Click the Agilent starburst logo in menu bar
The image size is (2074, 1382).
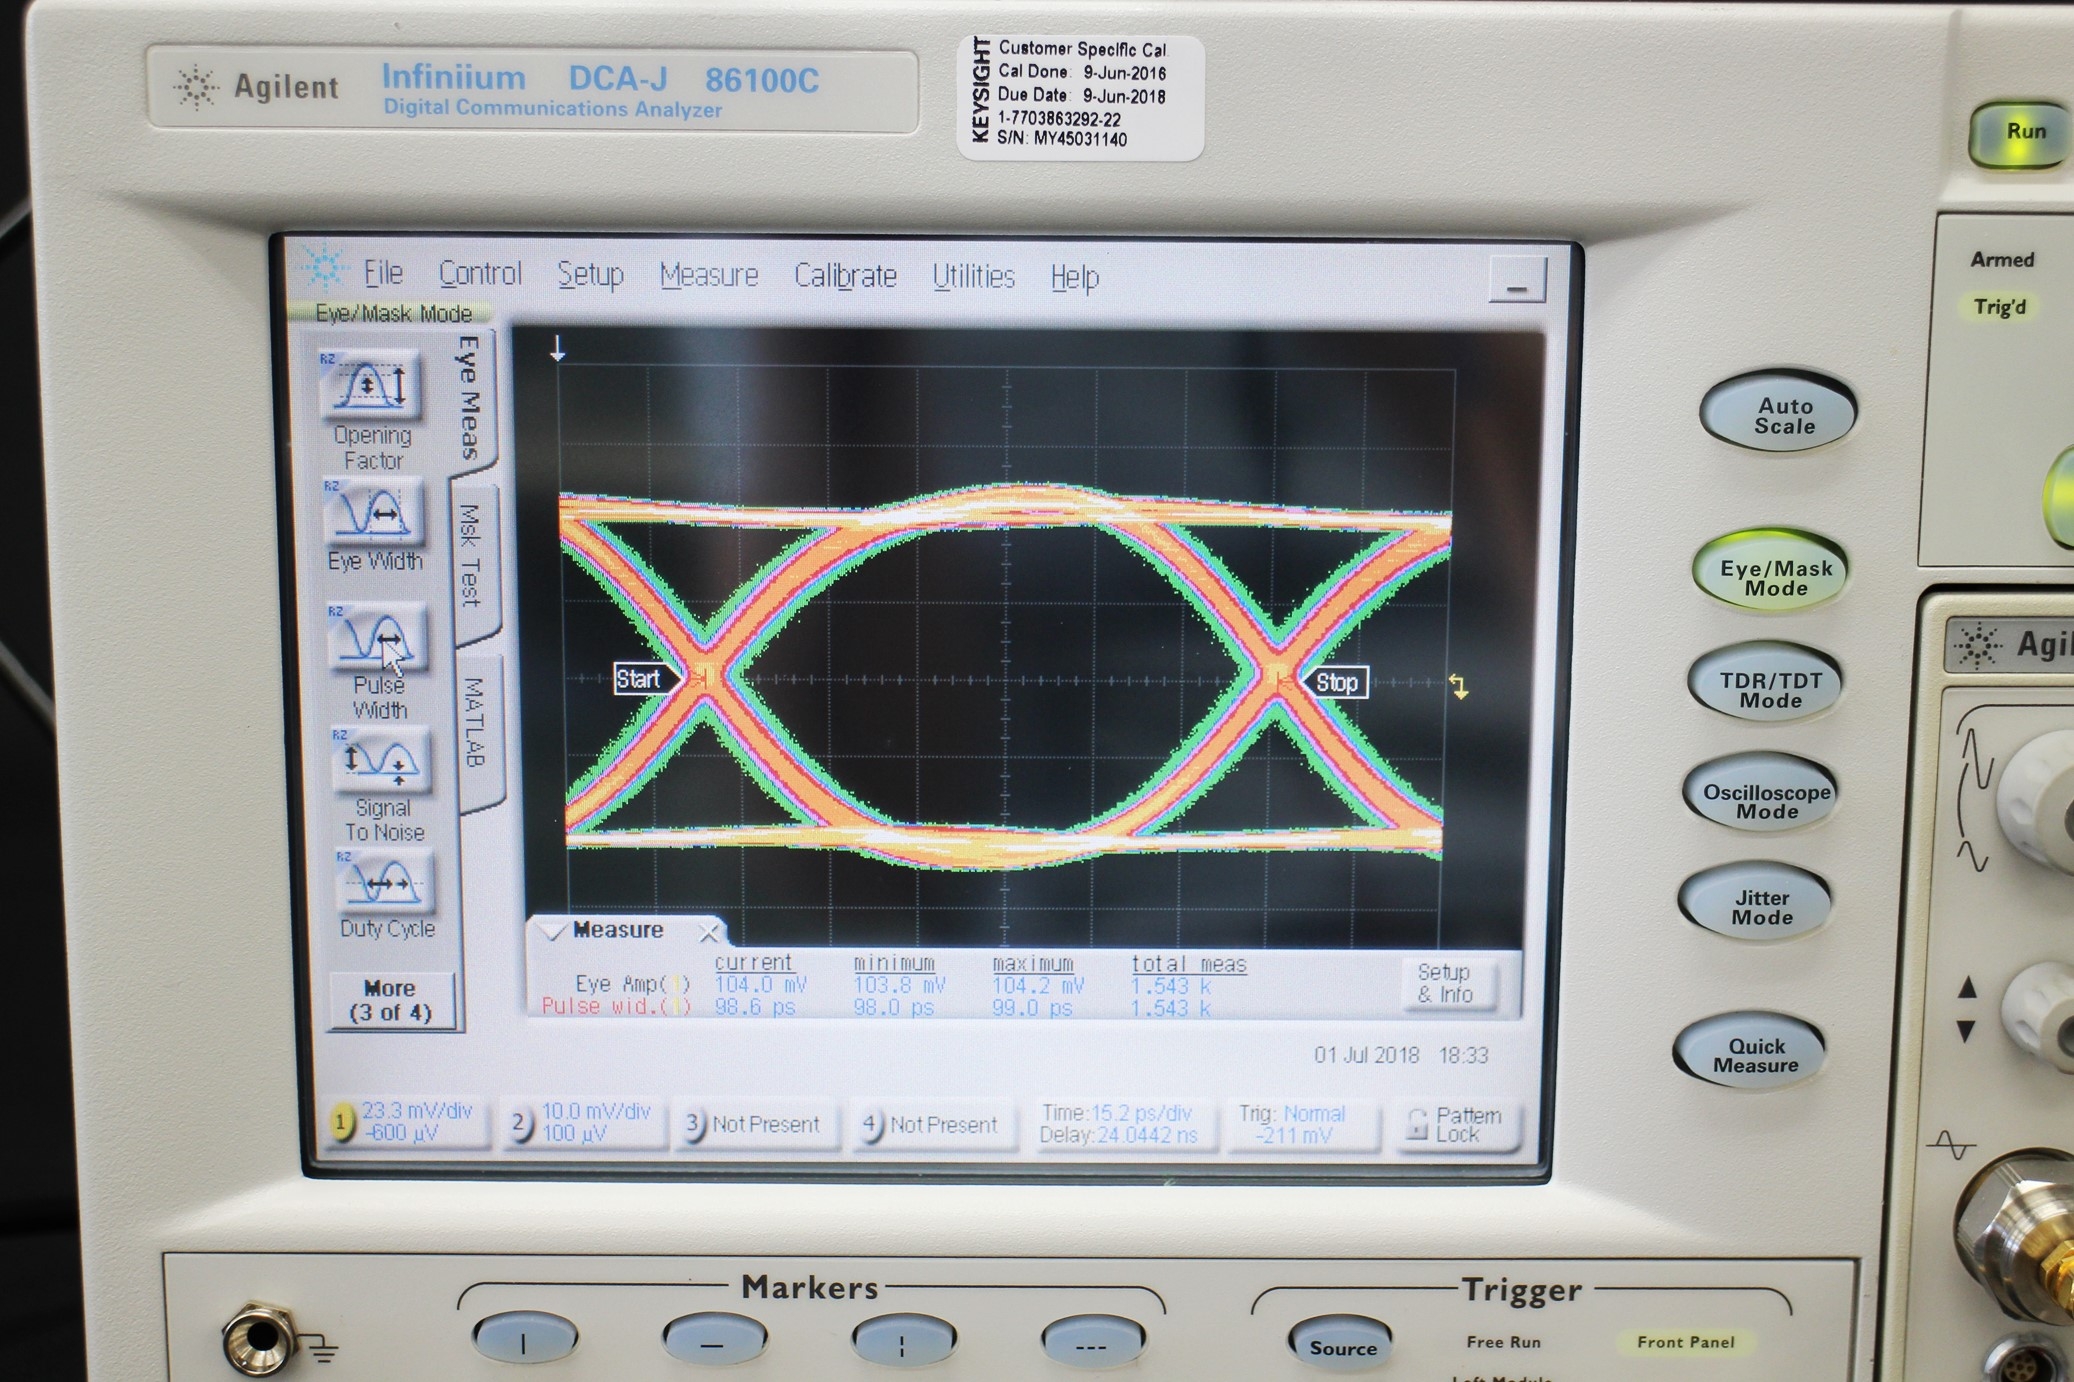coord(323,269)
